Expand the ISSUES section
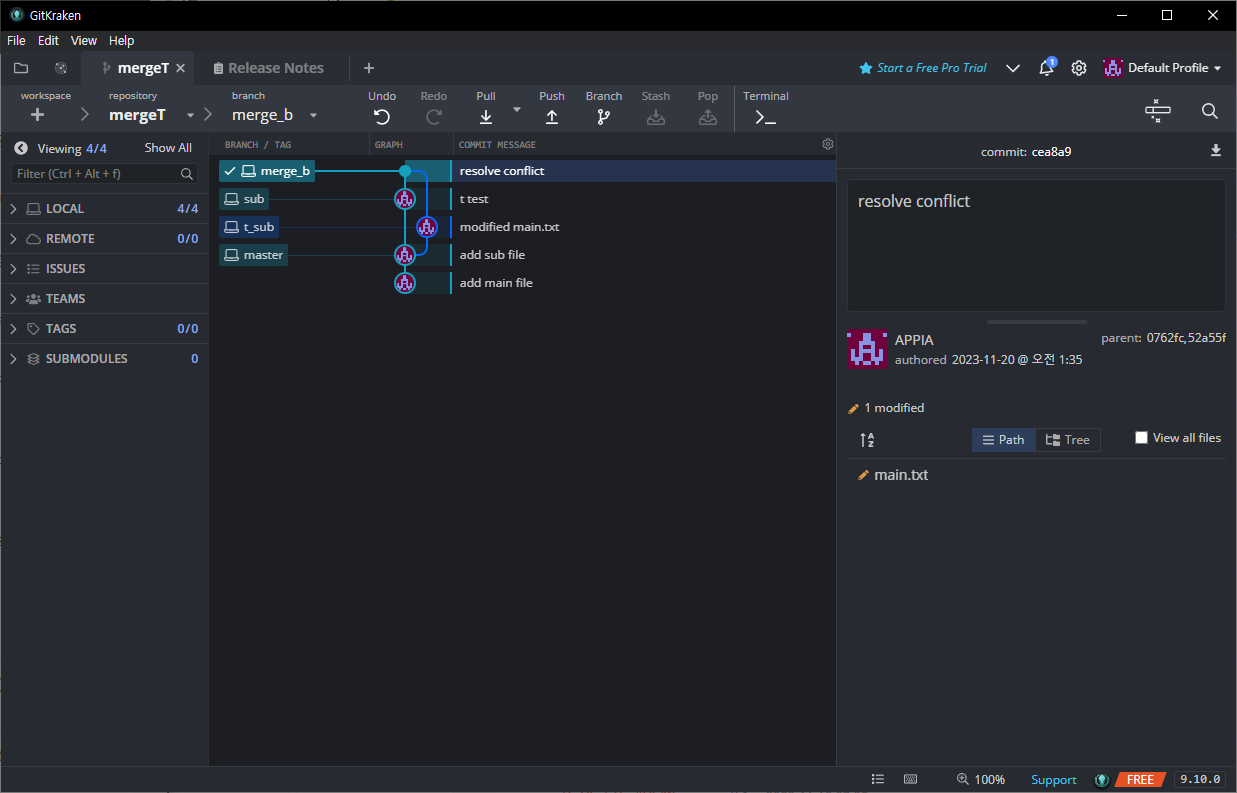This screenshot has height=793, width=1237. pyautogui.click(x=104, y=269)
